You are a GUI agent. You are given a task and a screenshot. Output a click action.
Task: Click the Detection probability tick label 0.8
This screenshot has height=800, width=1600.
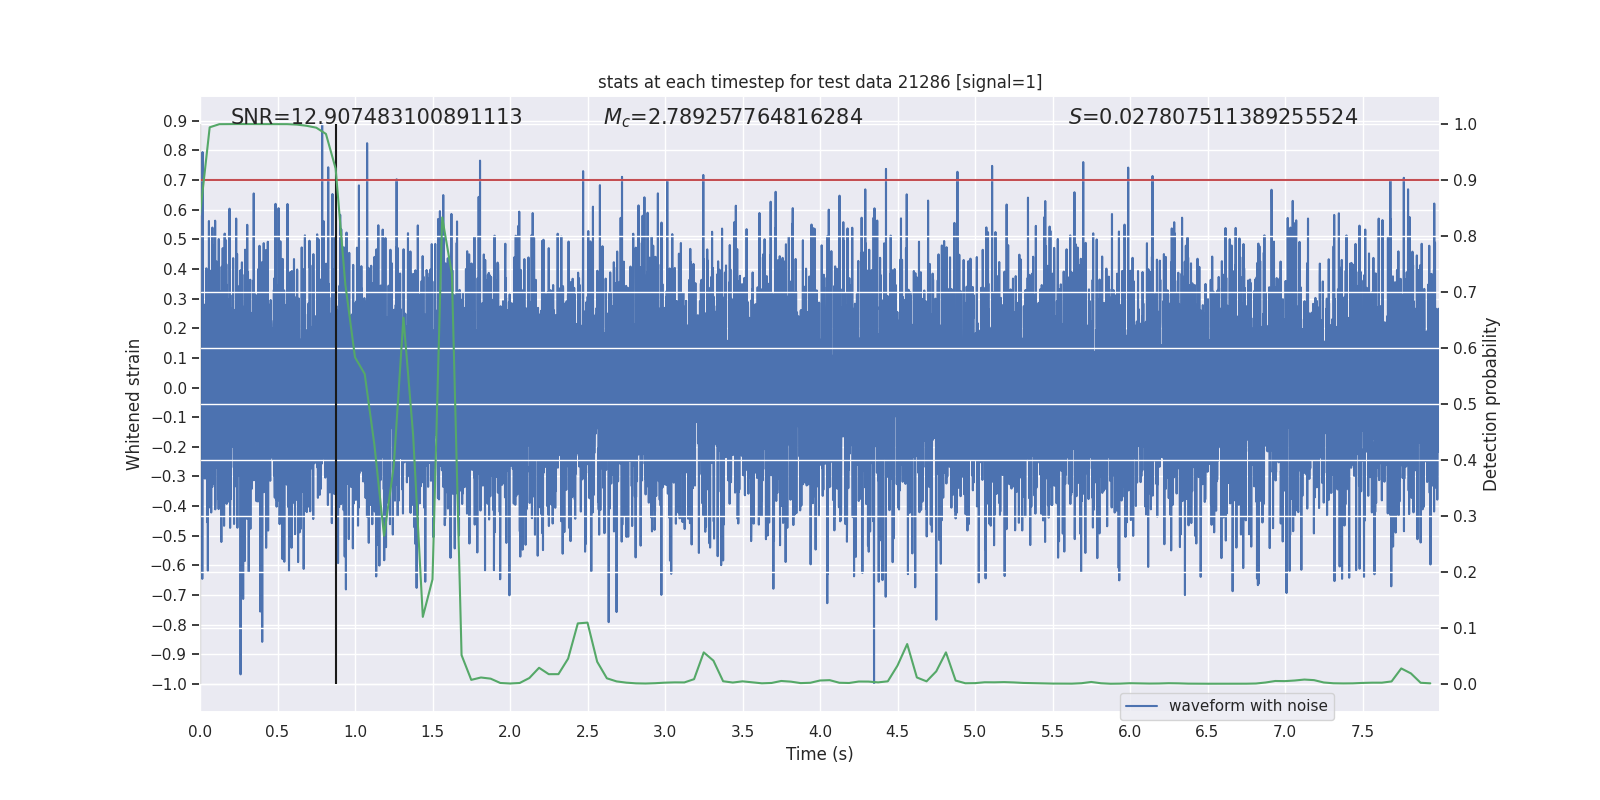1465,237
